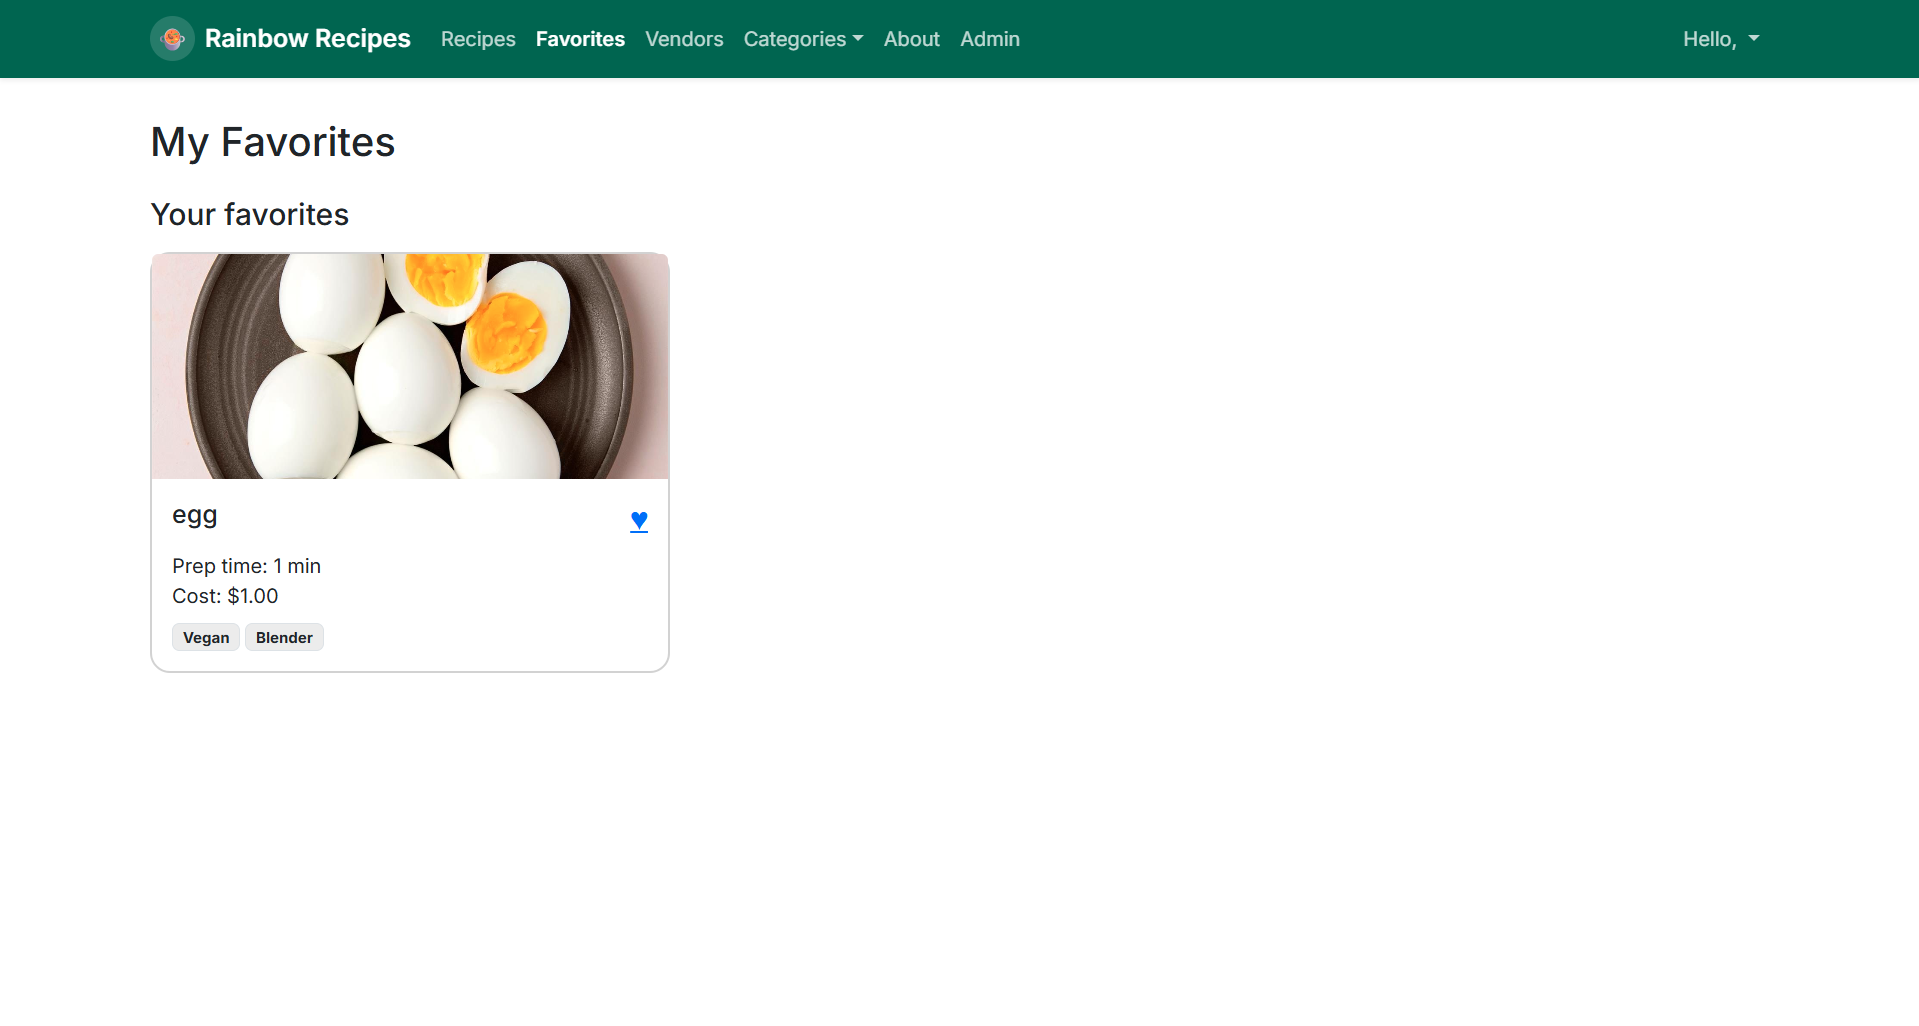Click the Rainbow Recipes logo icon

point(172,39)
